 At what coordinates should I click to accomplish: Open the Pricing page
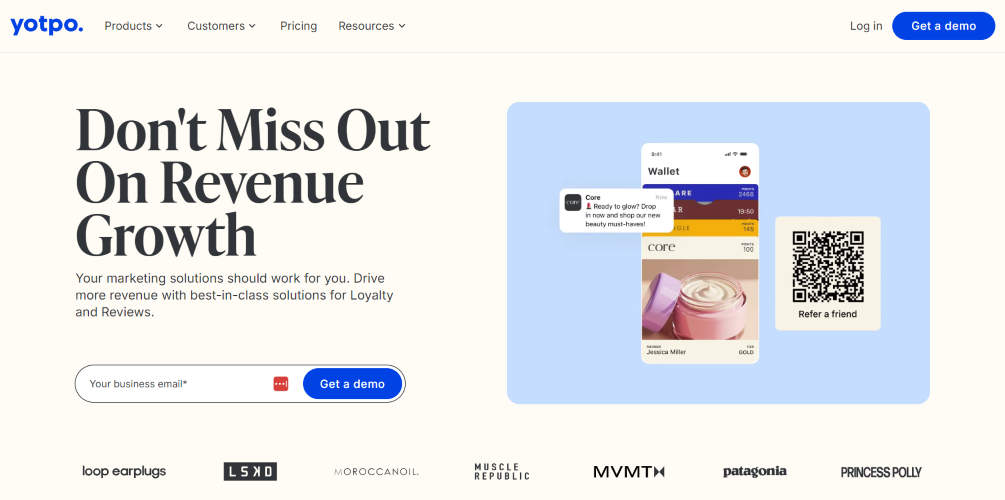coord(299,26)
